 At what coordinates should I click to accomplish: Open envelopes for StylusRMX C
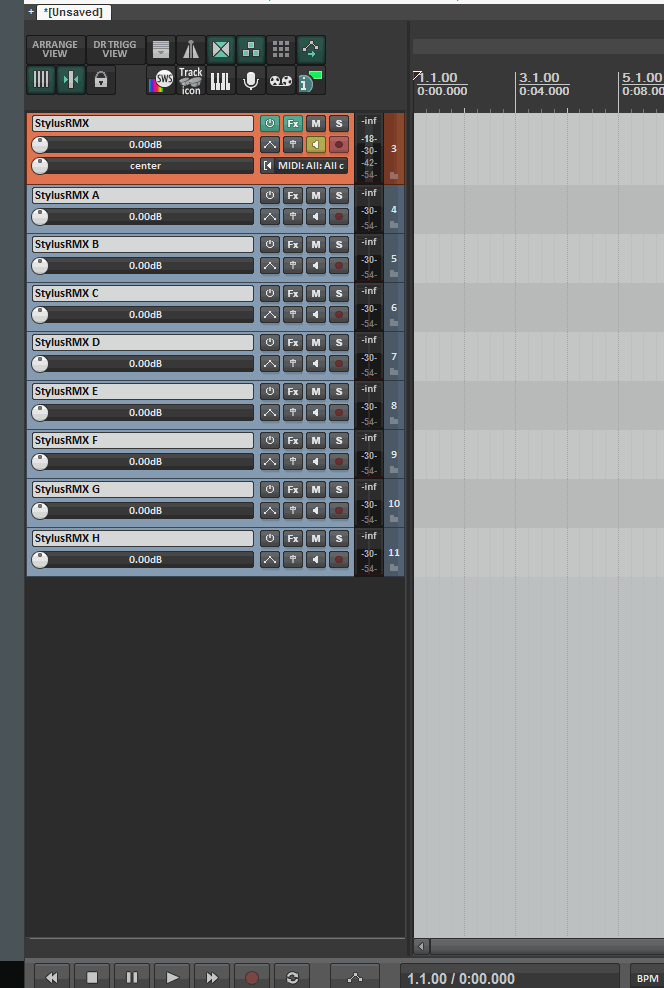[270, 314]
